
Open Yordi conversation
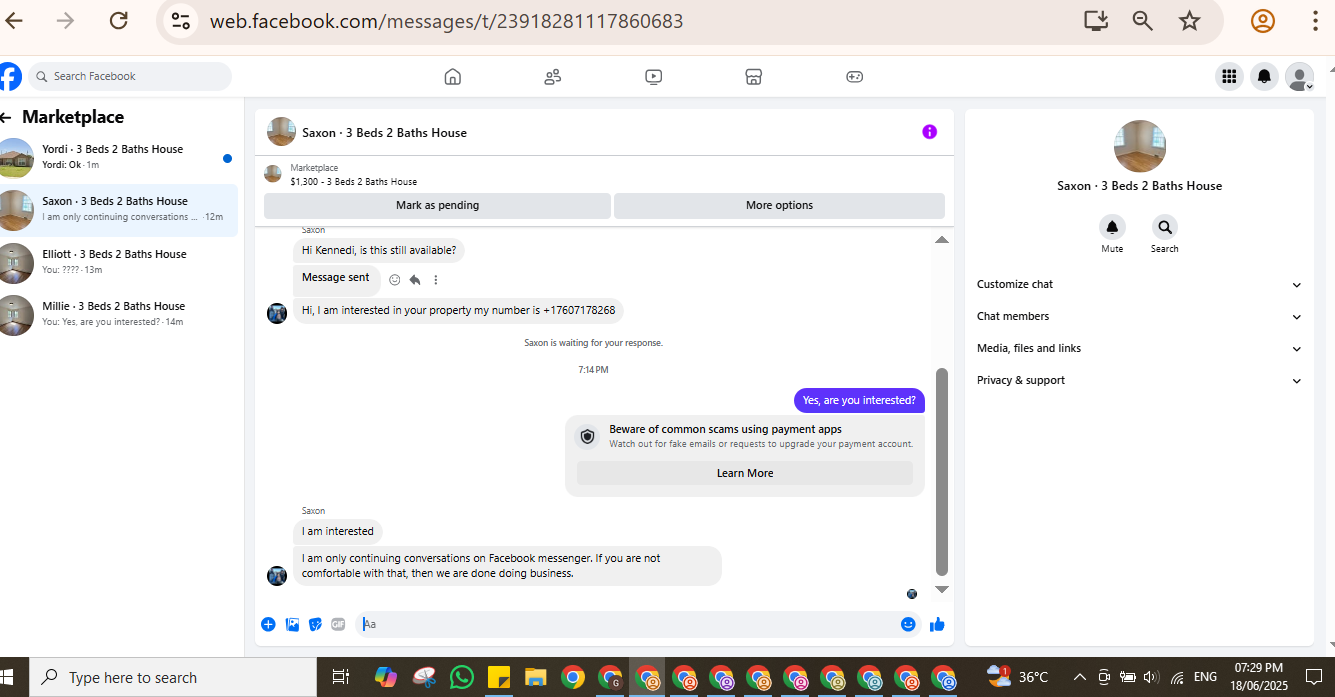tap(119, 157)
